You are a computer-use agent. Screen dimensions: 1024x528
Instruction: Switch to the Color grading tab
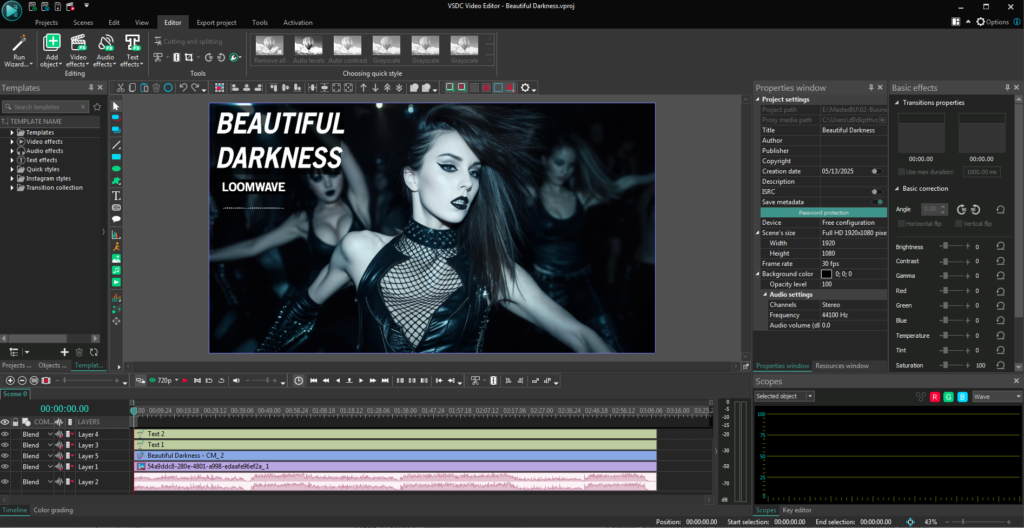coord(53,510)
